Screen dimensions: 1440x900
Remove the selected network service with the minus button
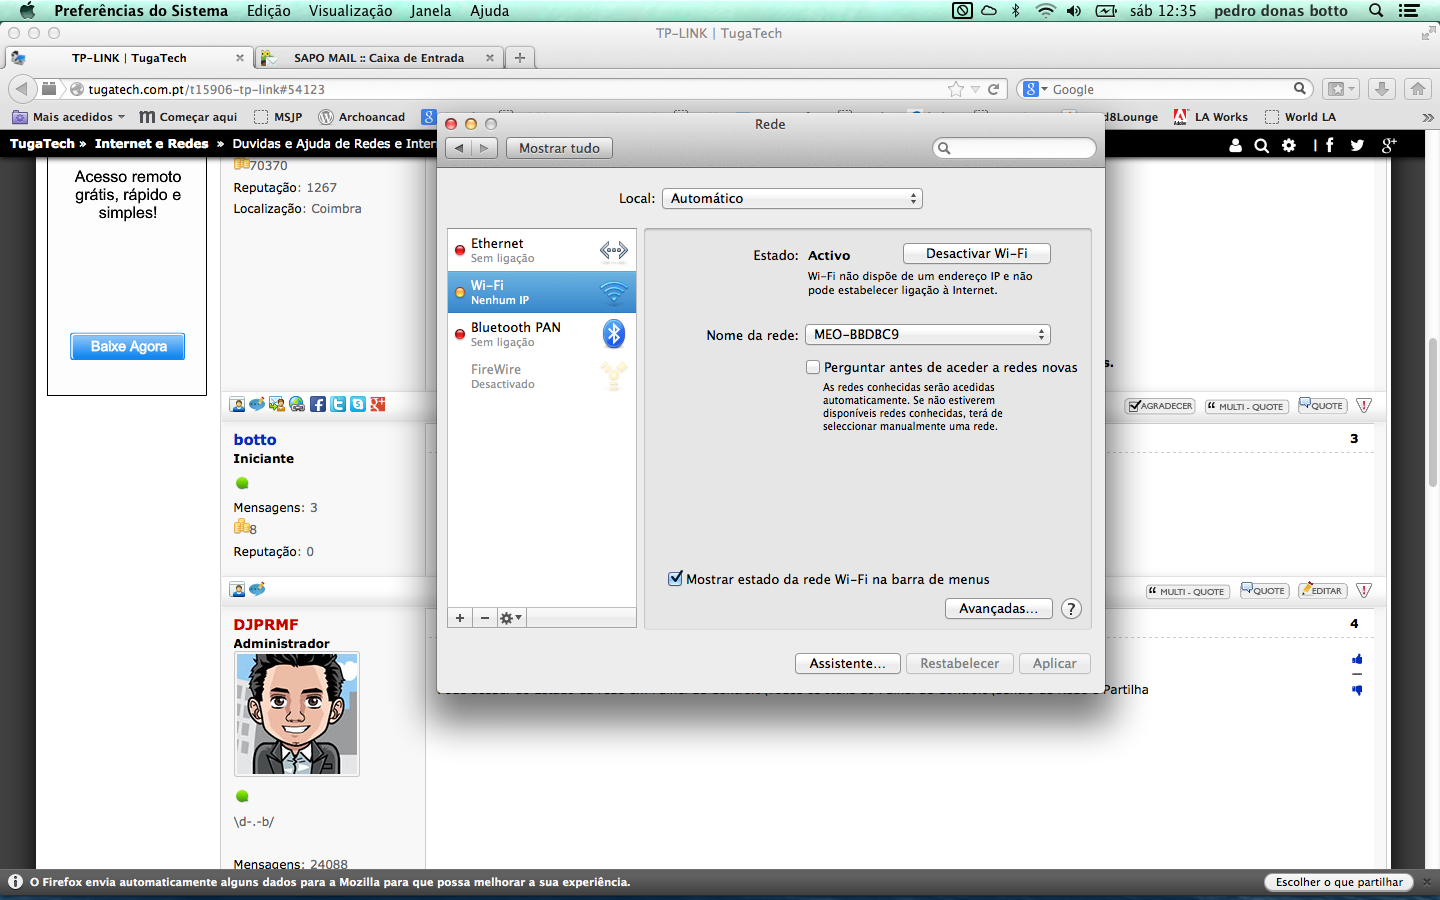(485, 618)
